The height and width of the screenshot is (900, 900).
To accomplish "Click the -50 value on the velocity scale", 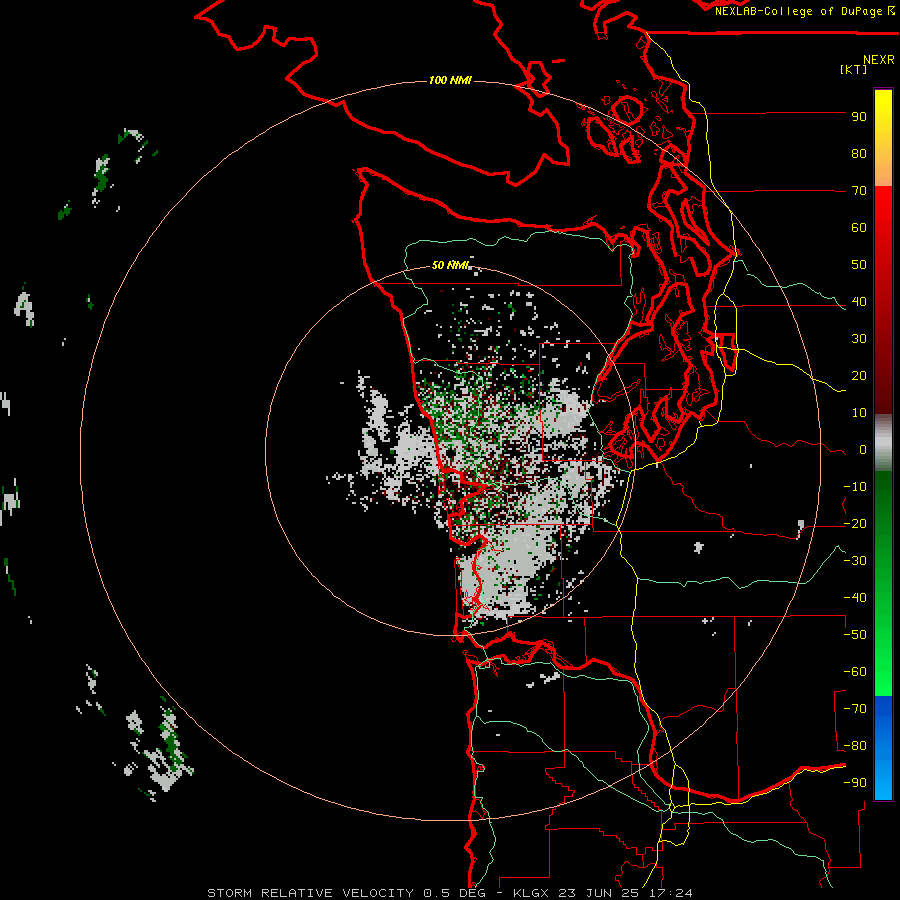I will 855,635.
